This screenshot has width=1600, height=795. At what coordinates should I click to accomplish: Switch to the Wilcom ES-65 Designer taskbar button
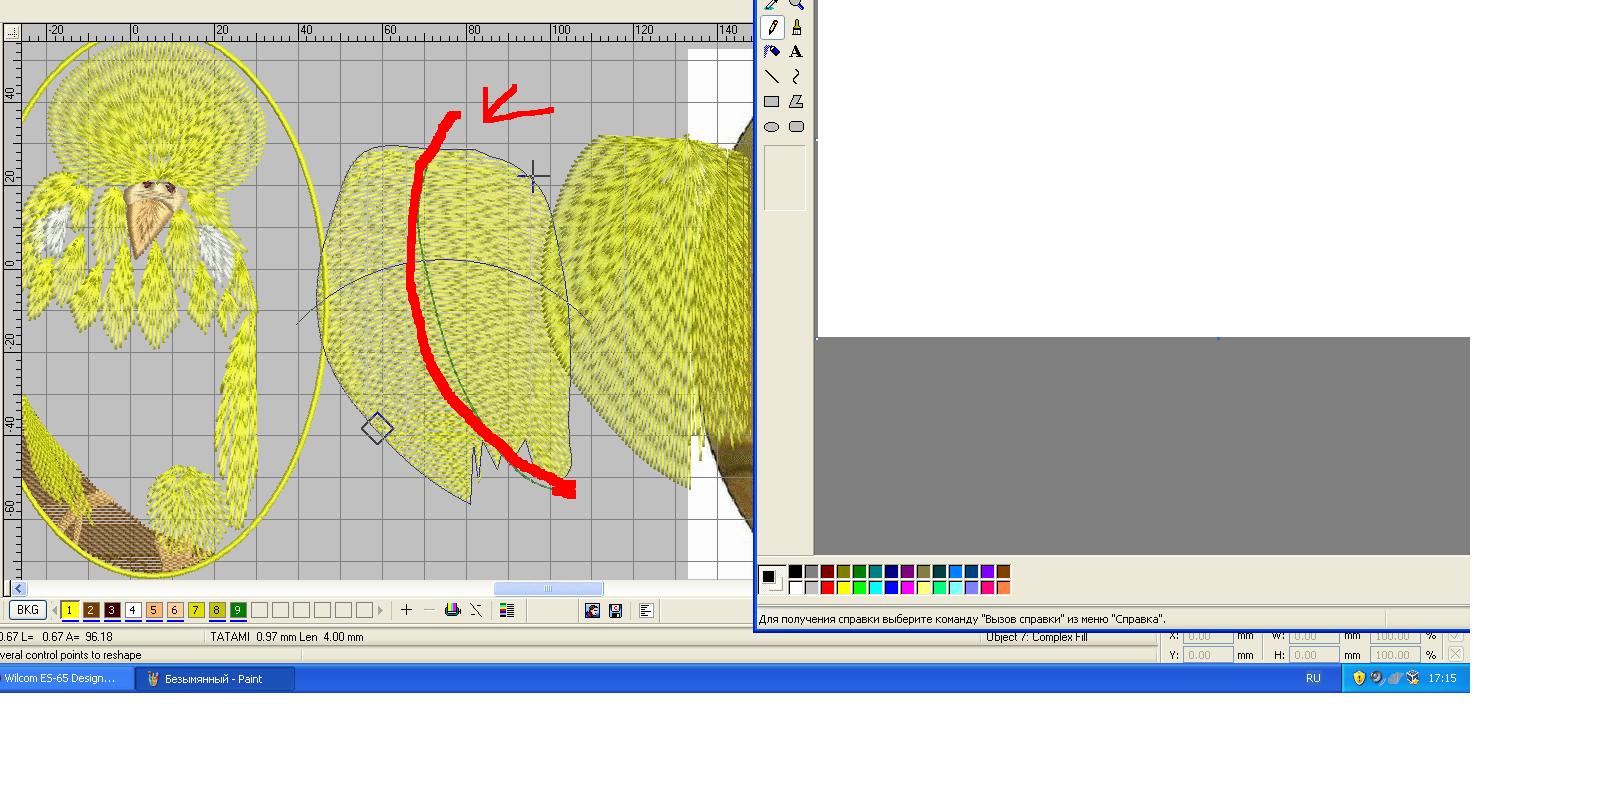(x=66, y=679)
